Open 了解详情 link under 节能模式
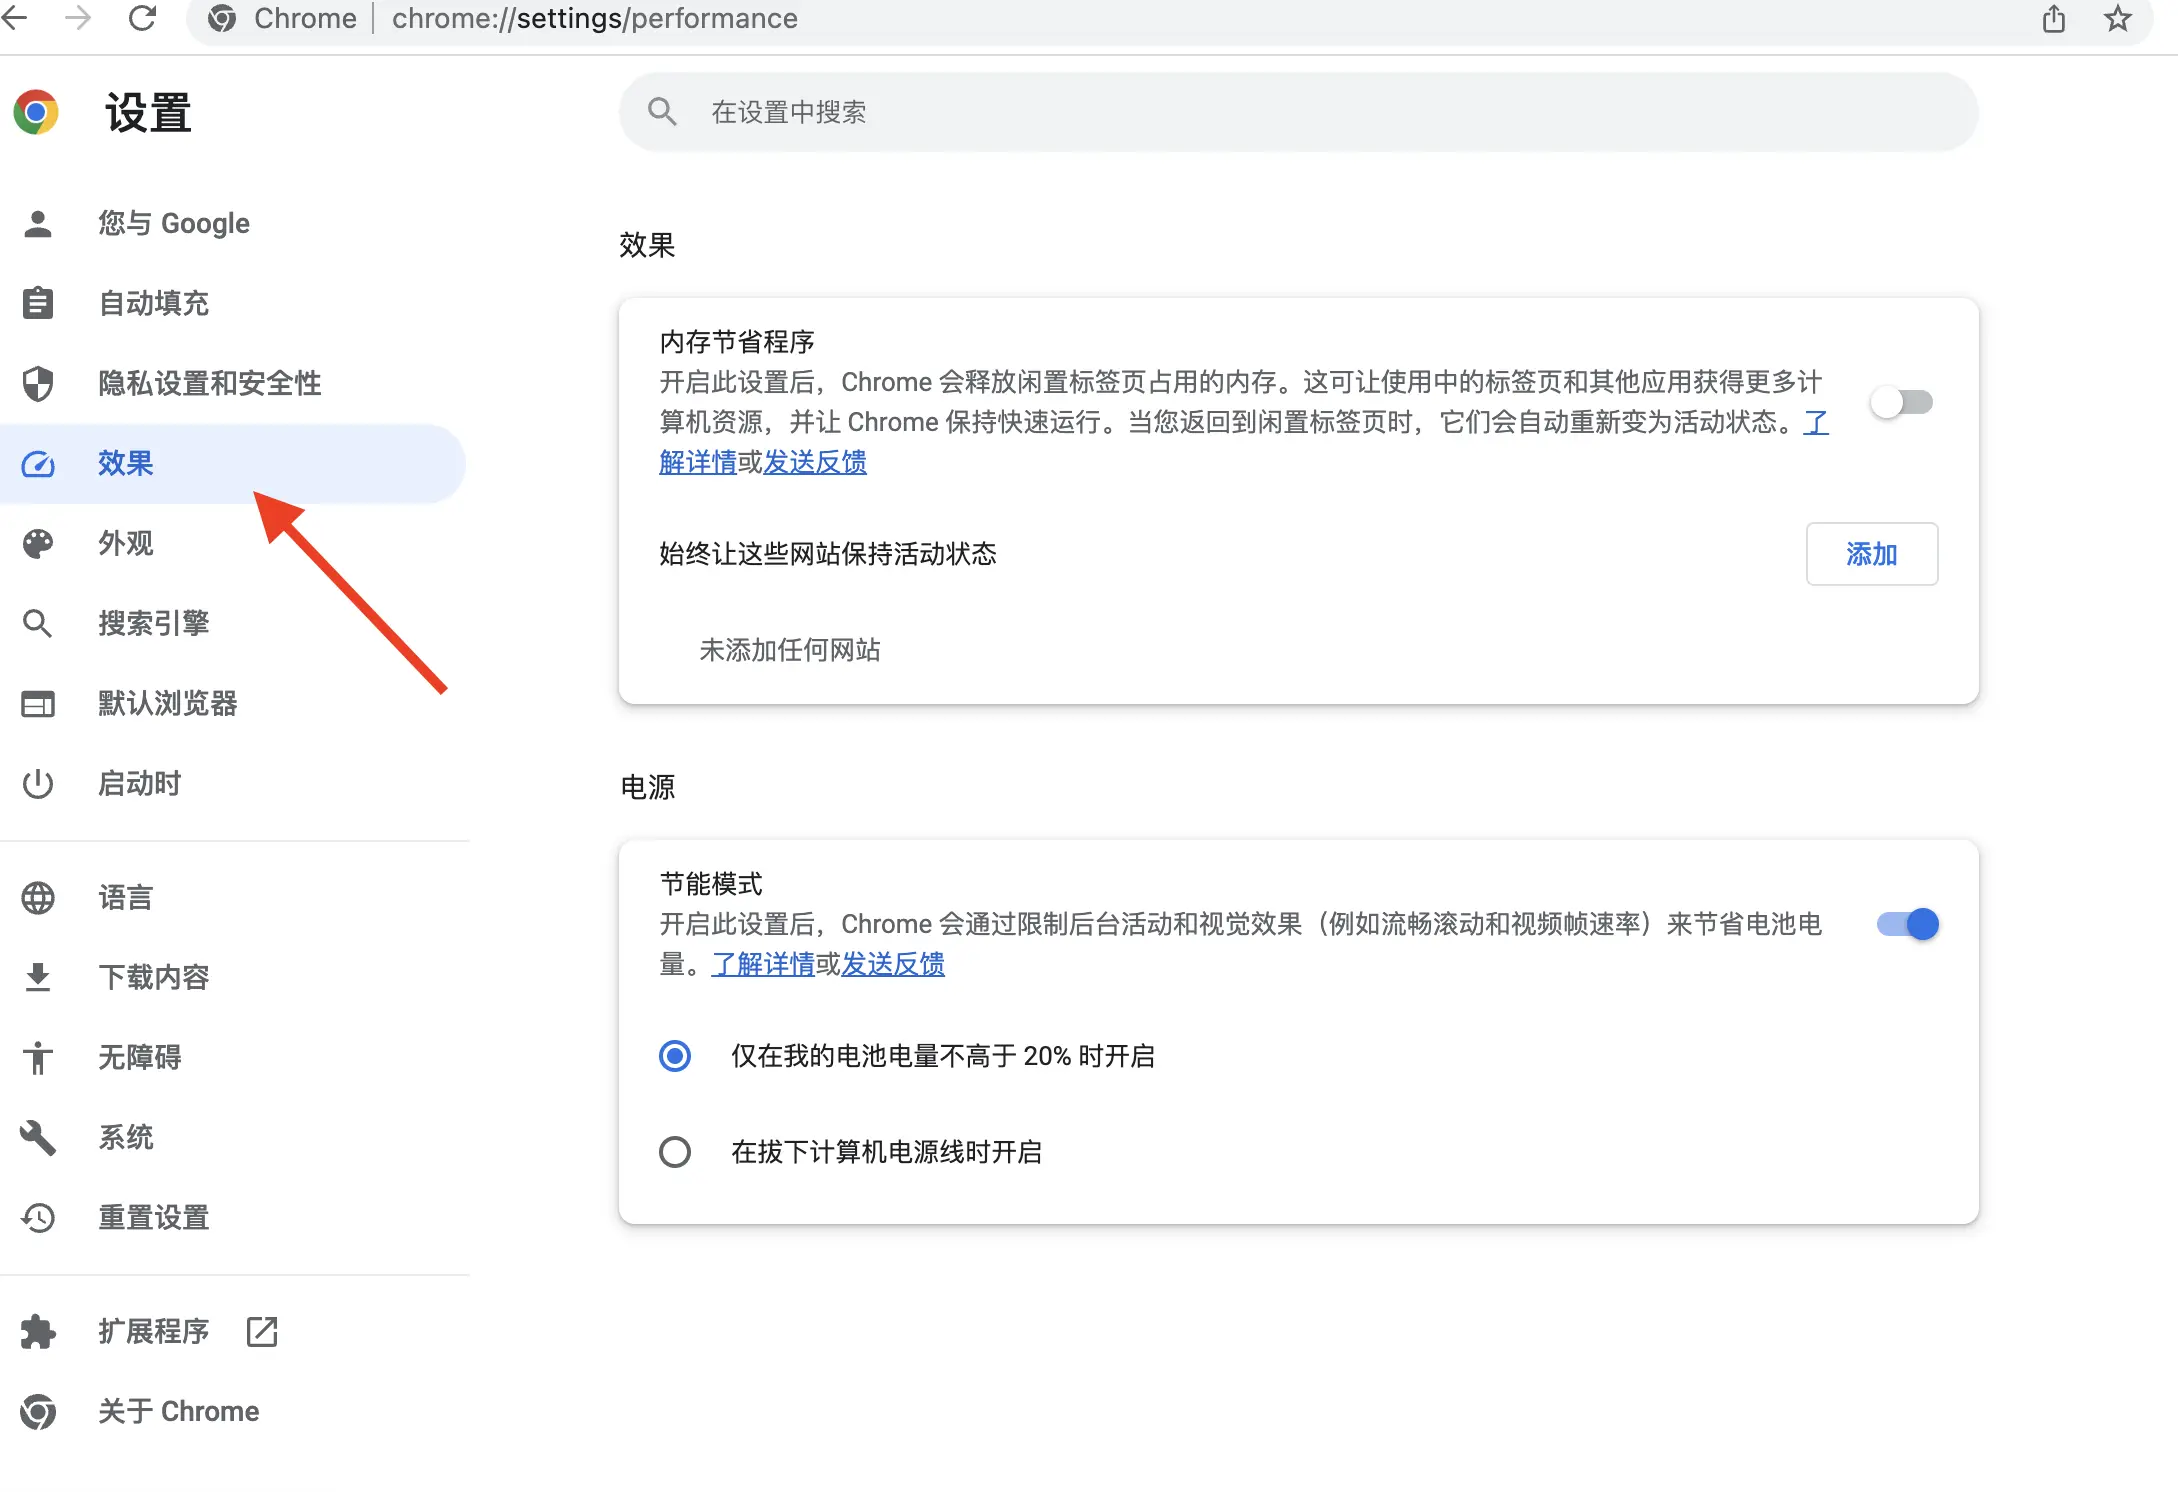2178x1492 pixels. tap(763, 964)
